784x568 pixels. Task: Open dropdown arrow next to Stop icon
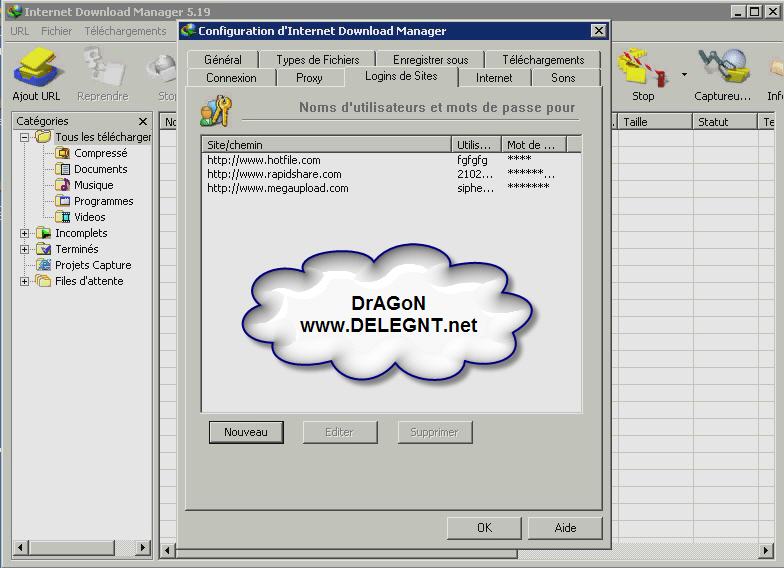(x=684, y=74)
